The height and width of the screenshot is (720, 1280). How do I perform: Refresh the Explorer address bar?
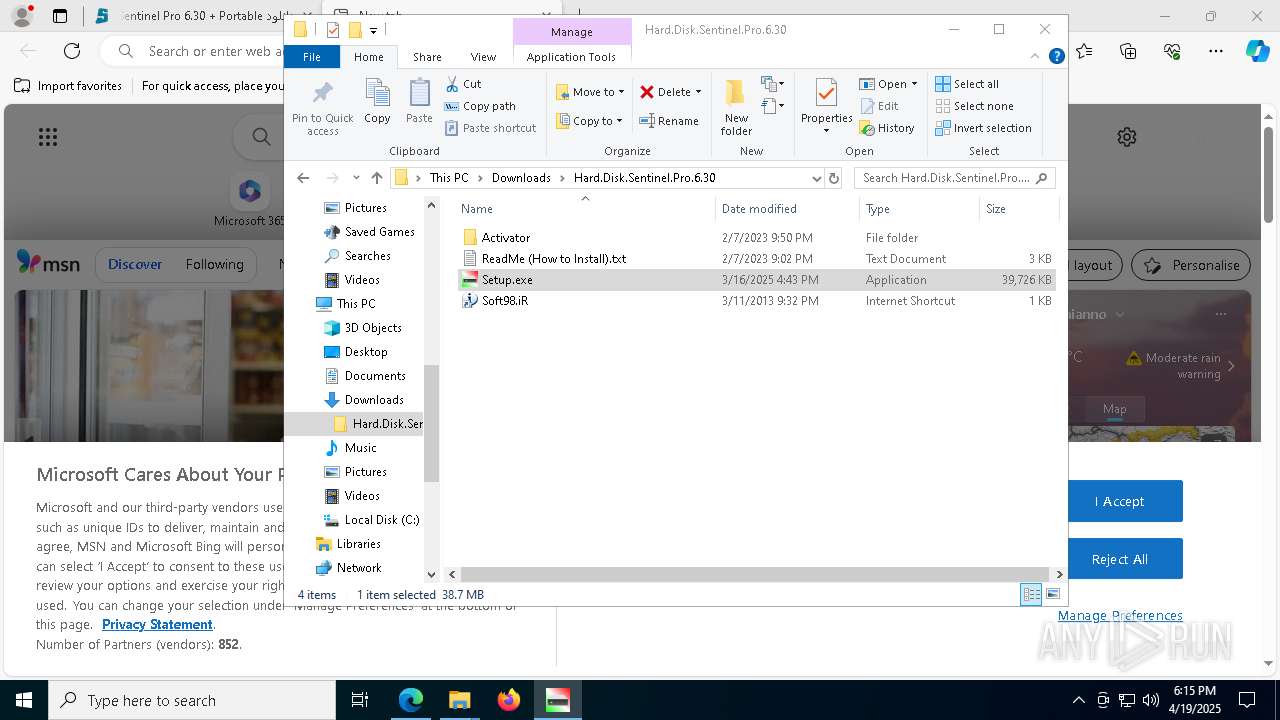(x=834, y=178)
